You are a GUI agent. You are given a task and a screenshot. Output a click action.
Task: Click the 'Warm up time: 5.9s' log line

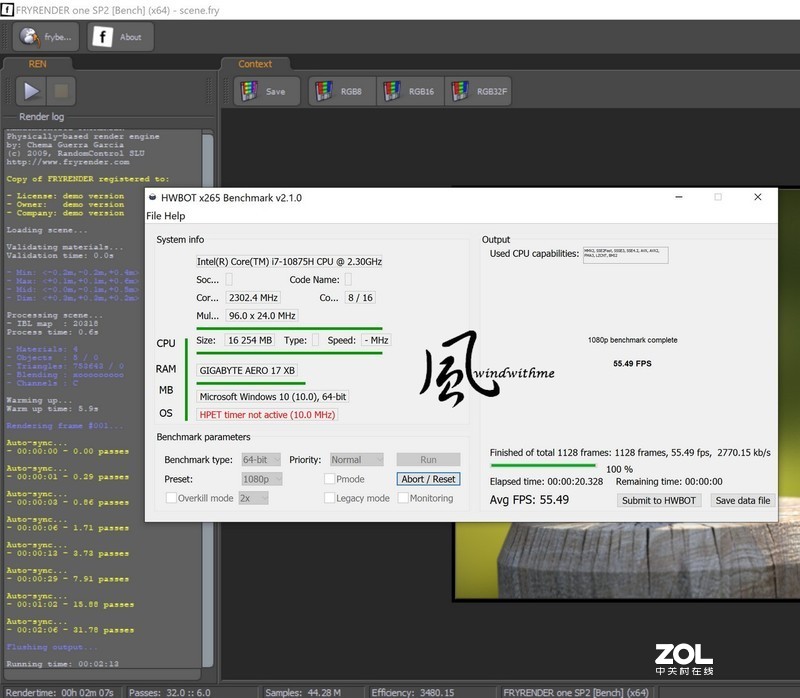coord(53,409)
